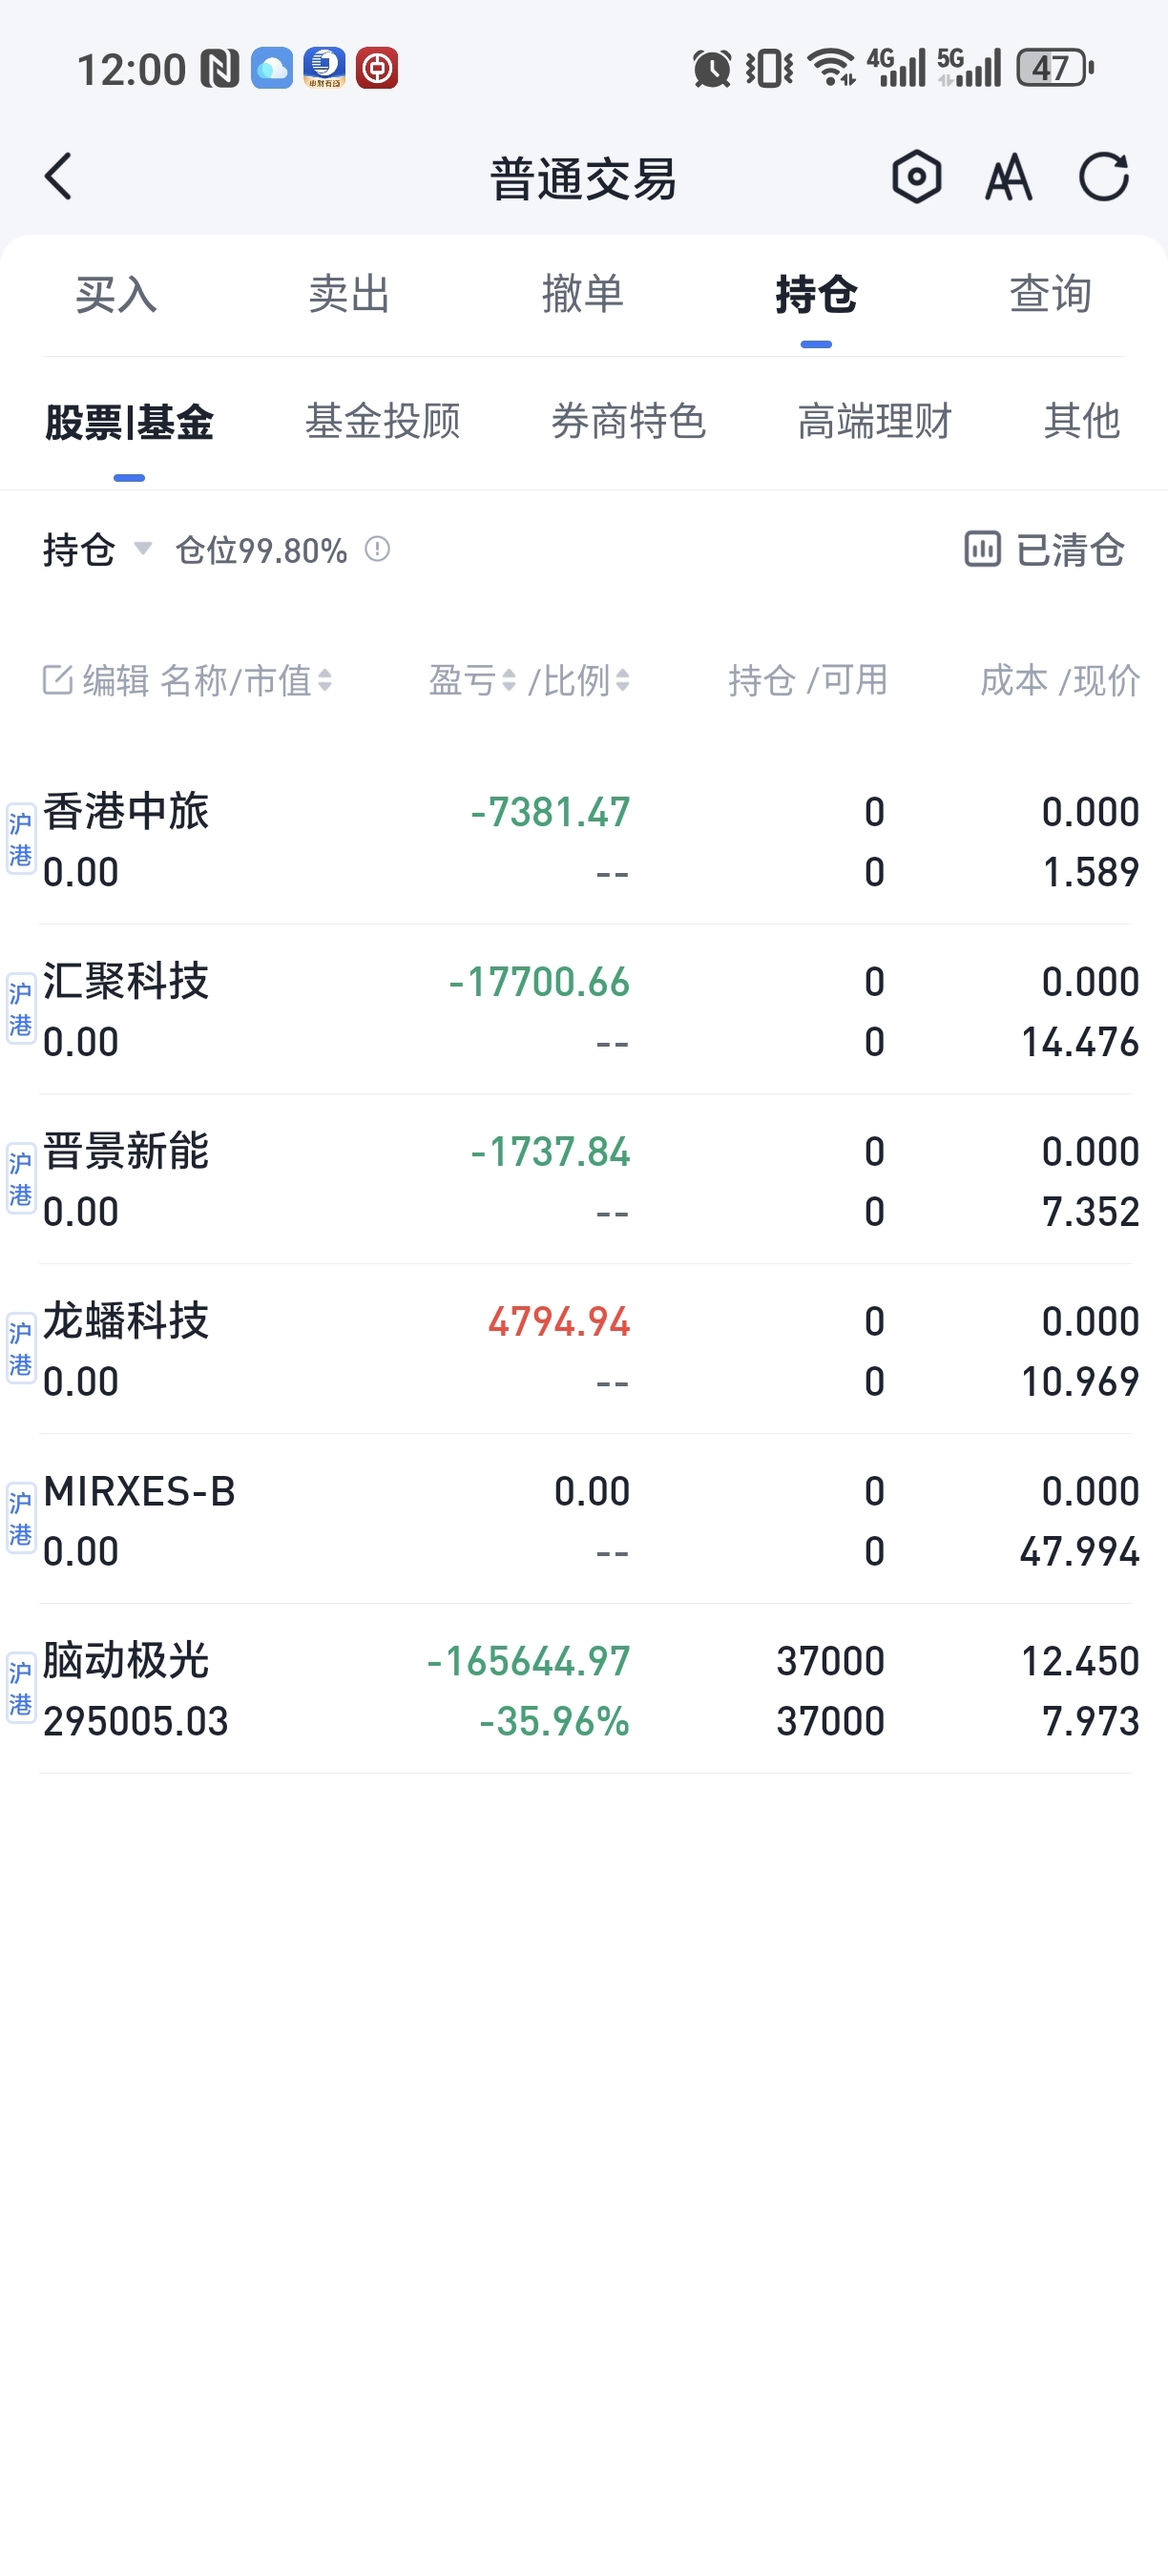Open the 查询 tab
This screenshot has width=1168, height=2576.
(1050, 294)
